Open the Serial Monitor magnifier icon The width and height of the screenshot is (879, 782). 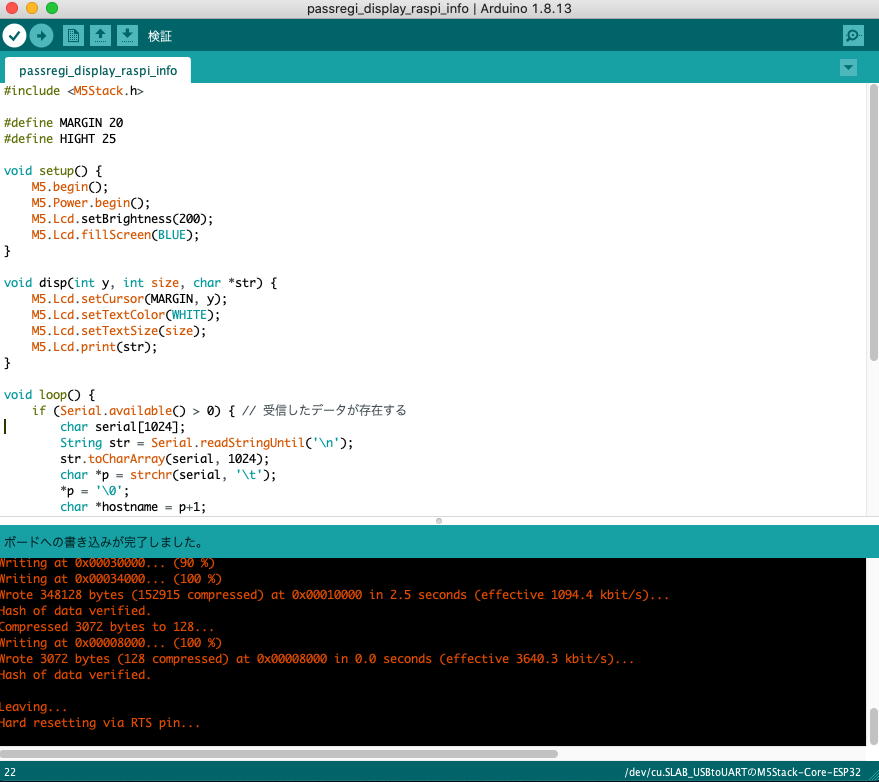pos(853,36)
